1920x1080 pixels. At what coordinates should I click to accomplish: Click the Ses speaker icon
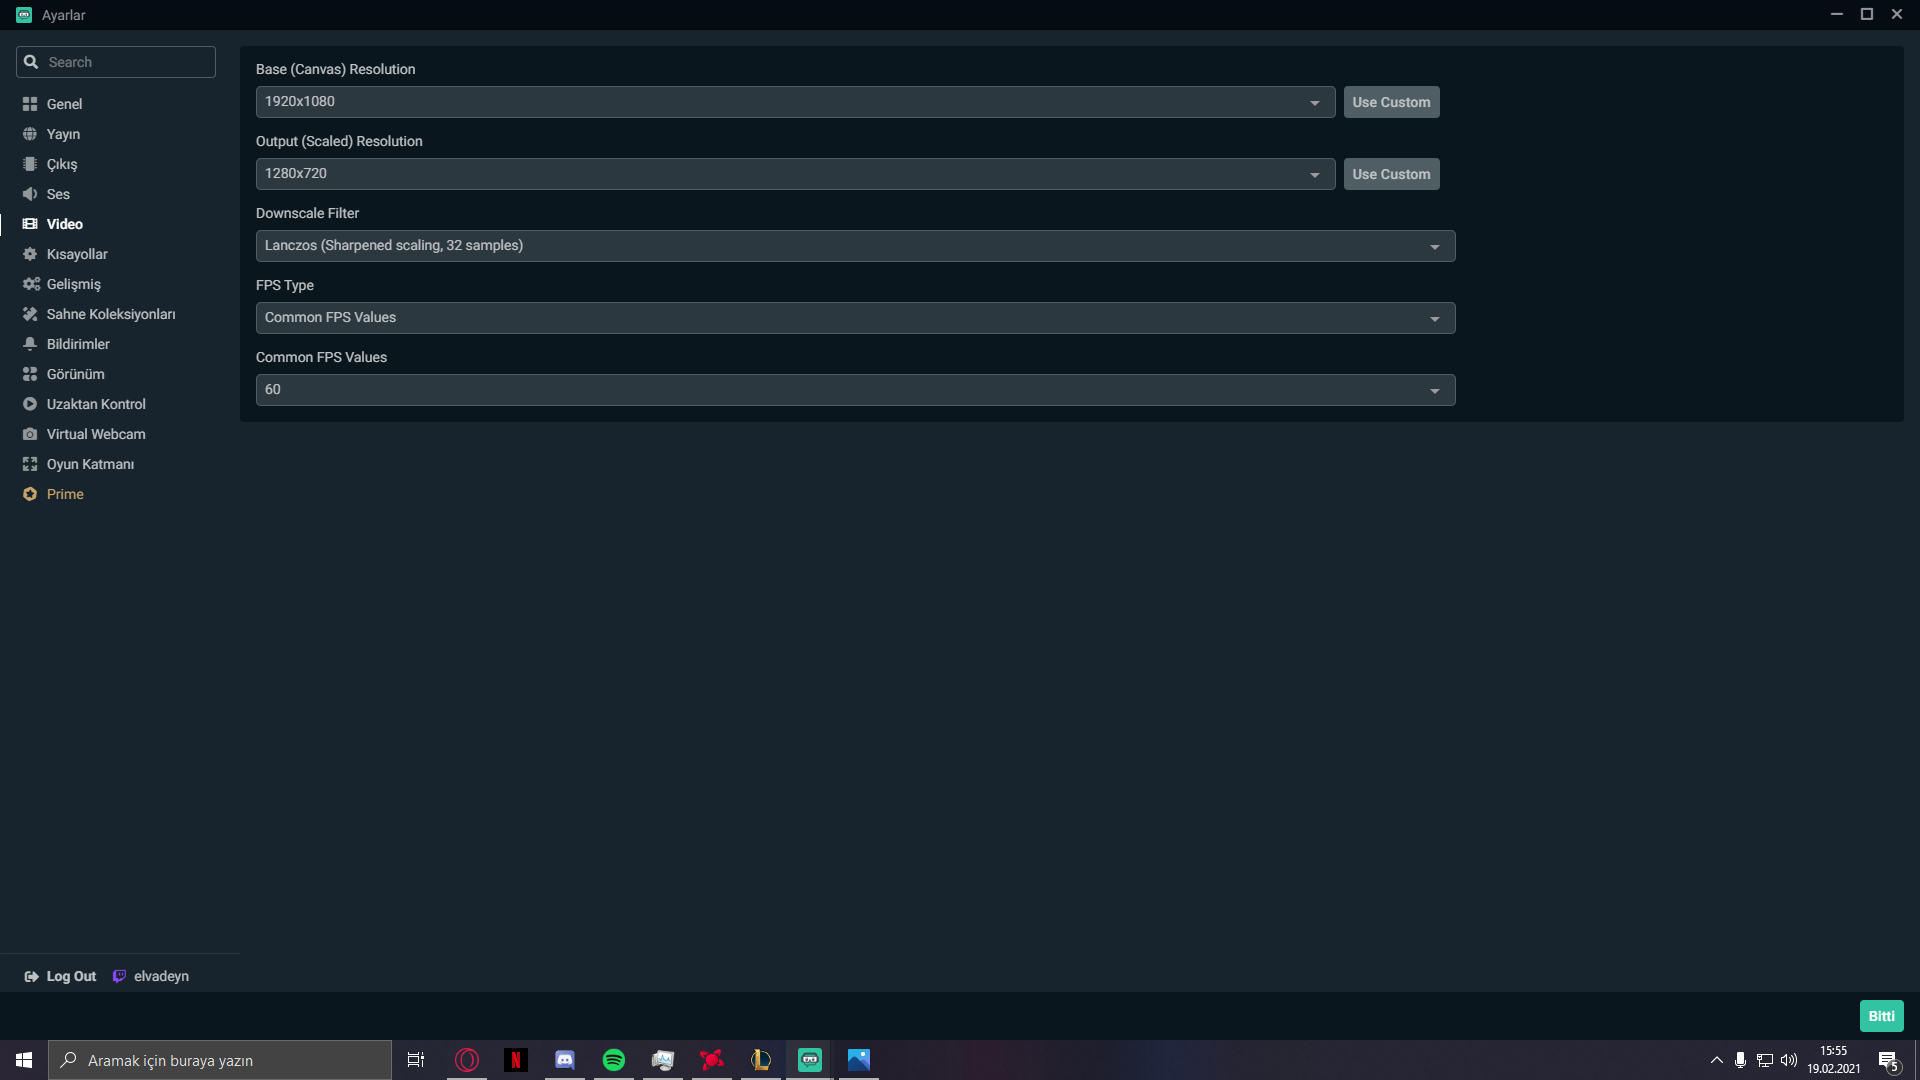pyautogui.click(x=30, y=194)
